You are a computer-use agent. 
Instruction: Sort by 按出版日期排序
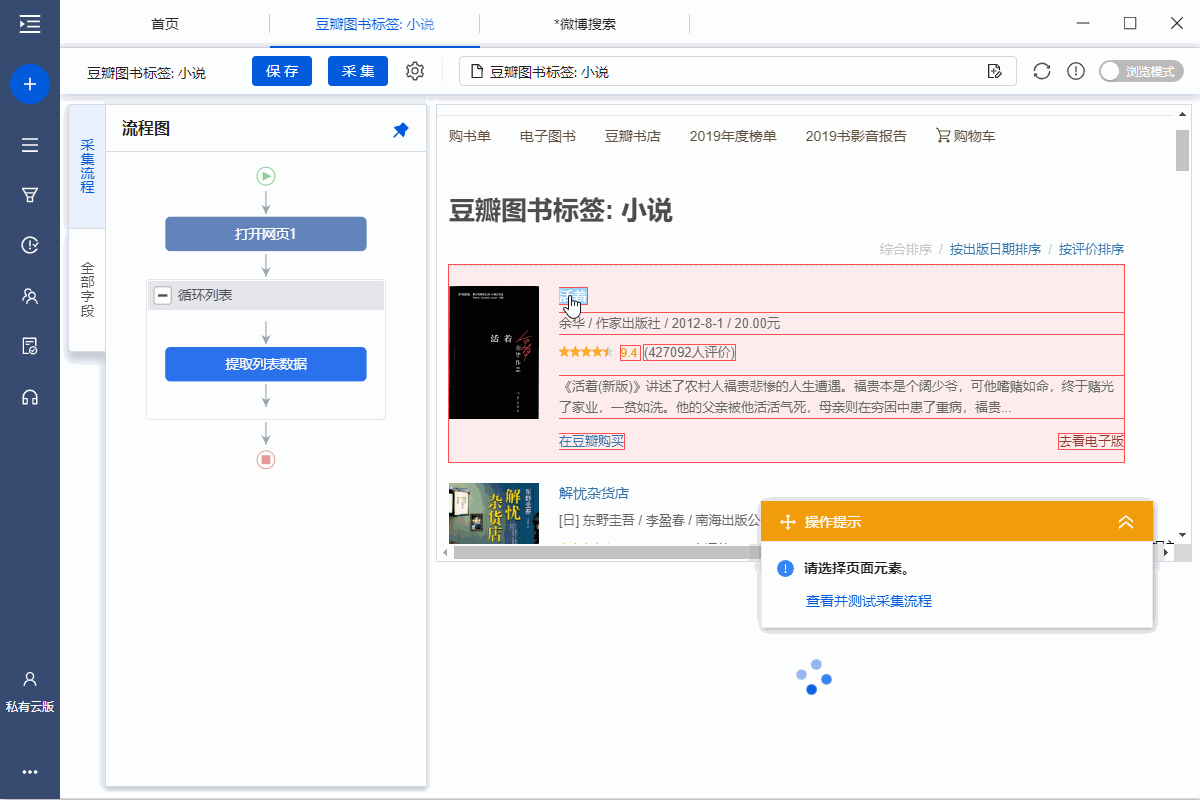pyautogui.click(x=995, y=249)
